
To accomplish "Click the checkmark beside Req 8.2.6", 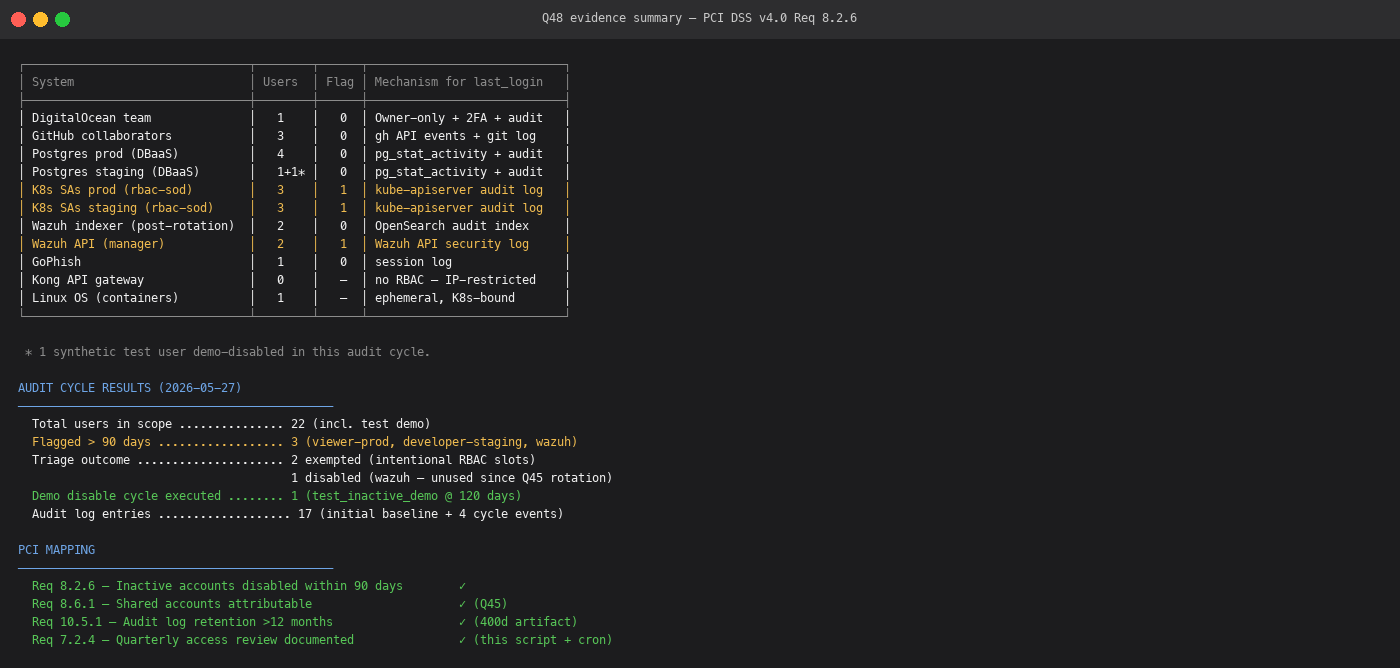I will pyautogui.click(x=462, y=586).
